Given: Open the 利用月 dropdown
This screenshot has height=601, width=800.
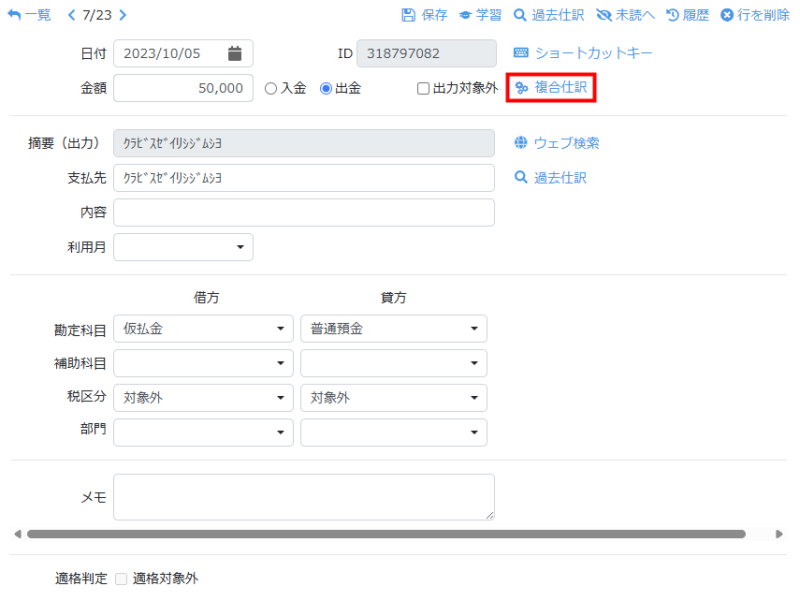Looking at the screenshot, I should pos(184,247).
